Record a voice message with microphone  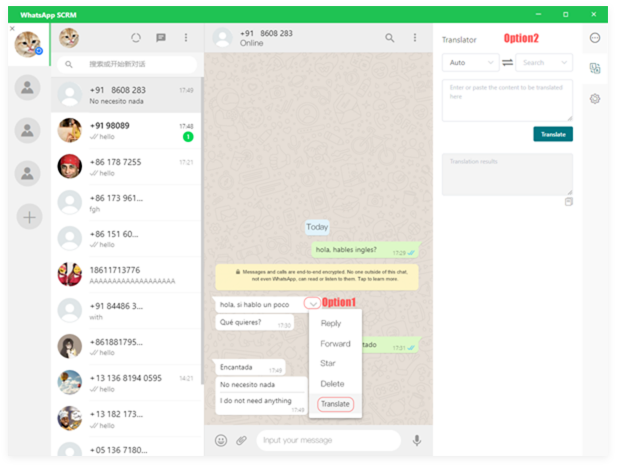[416, 440]
